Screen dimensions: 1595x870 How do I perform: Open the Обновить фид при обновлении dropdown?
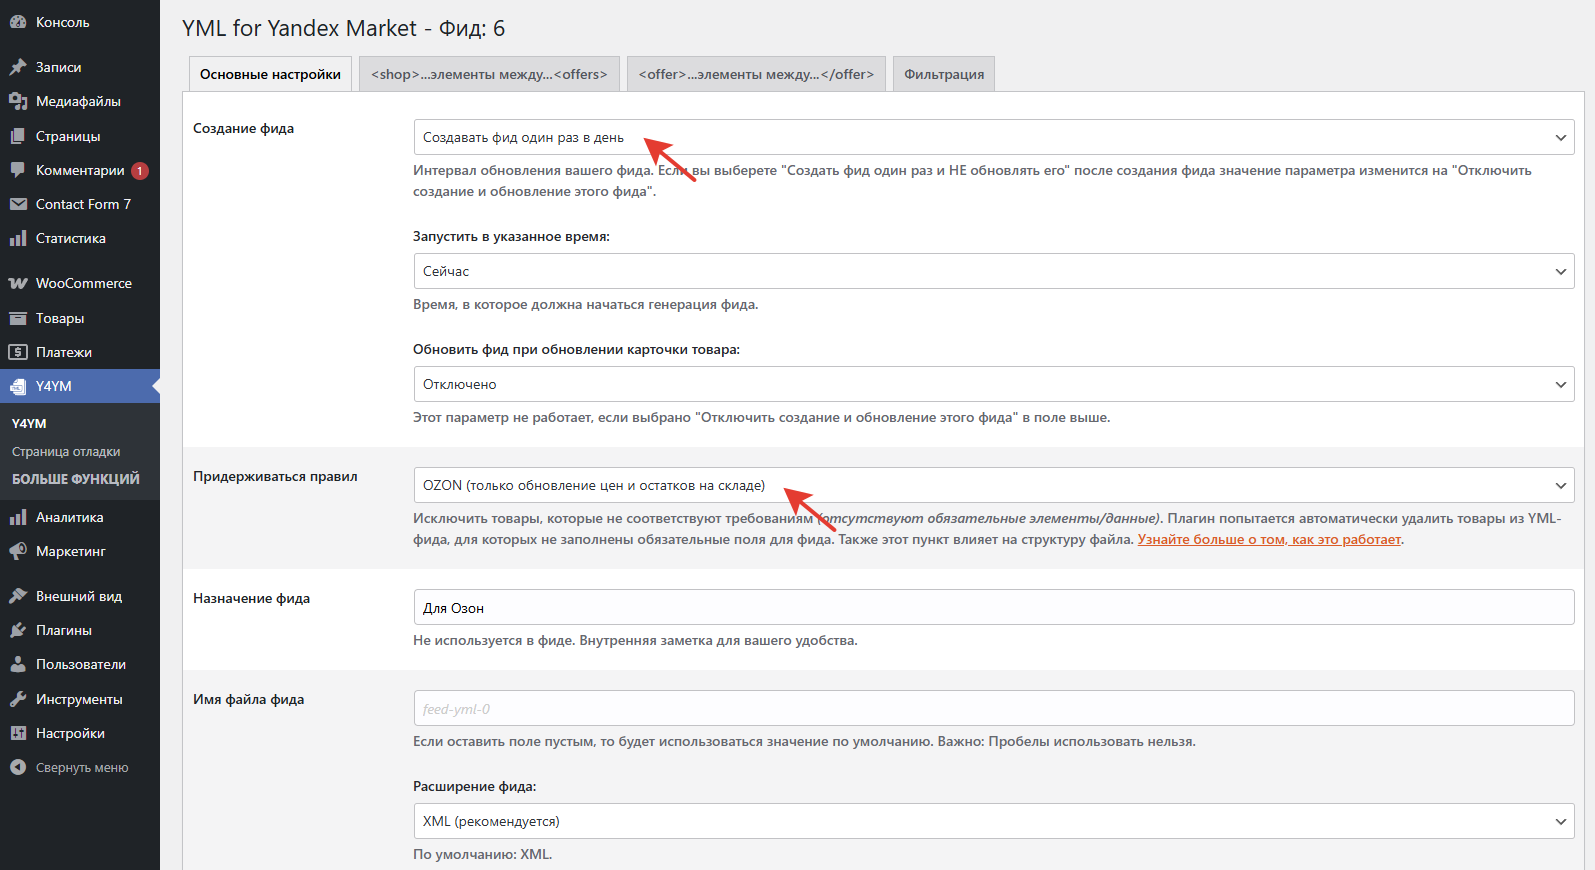tap(993, 384)
